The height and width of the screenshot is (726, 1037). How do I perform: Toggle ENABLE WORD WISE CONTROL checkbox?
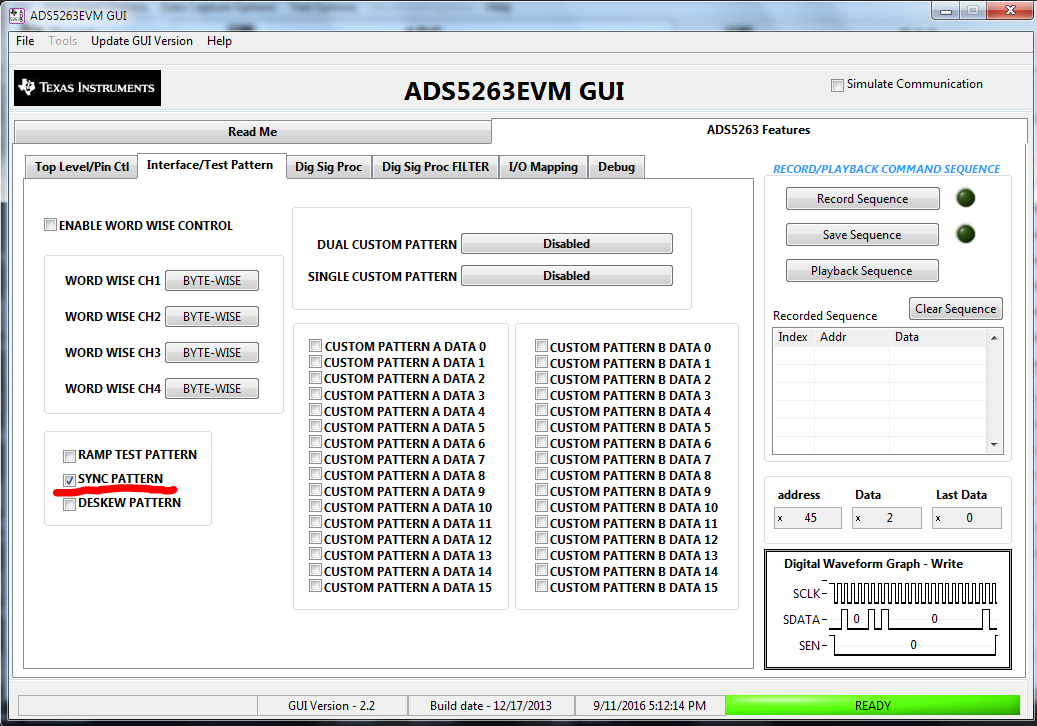click(x=50, y=225)
